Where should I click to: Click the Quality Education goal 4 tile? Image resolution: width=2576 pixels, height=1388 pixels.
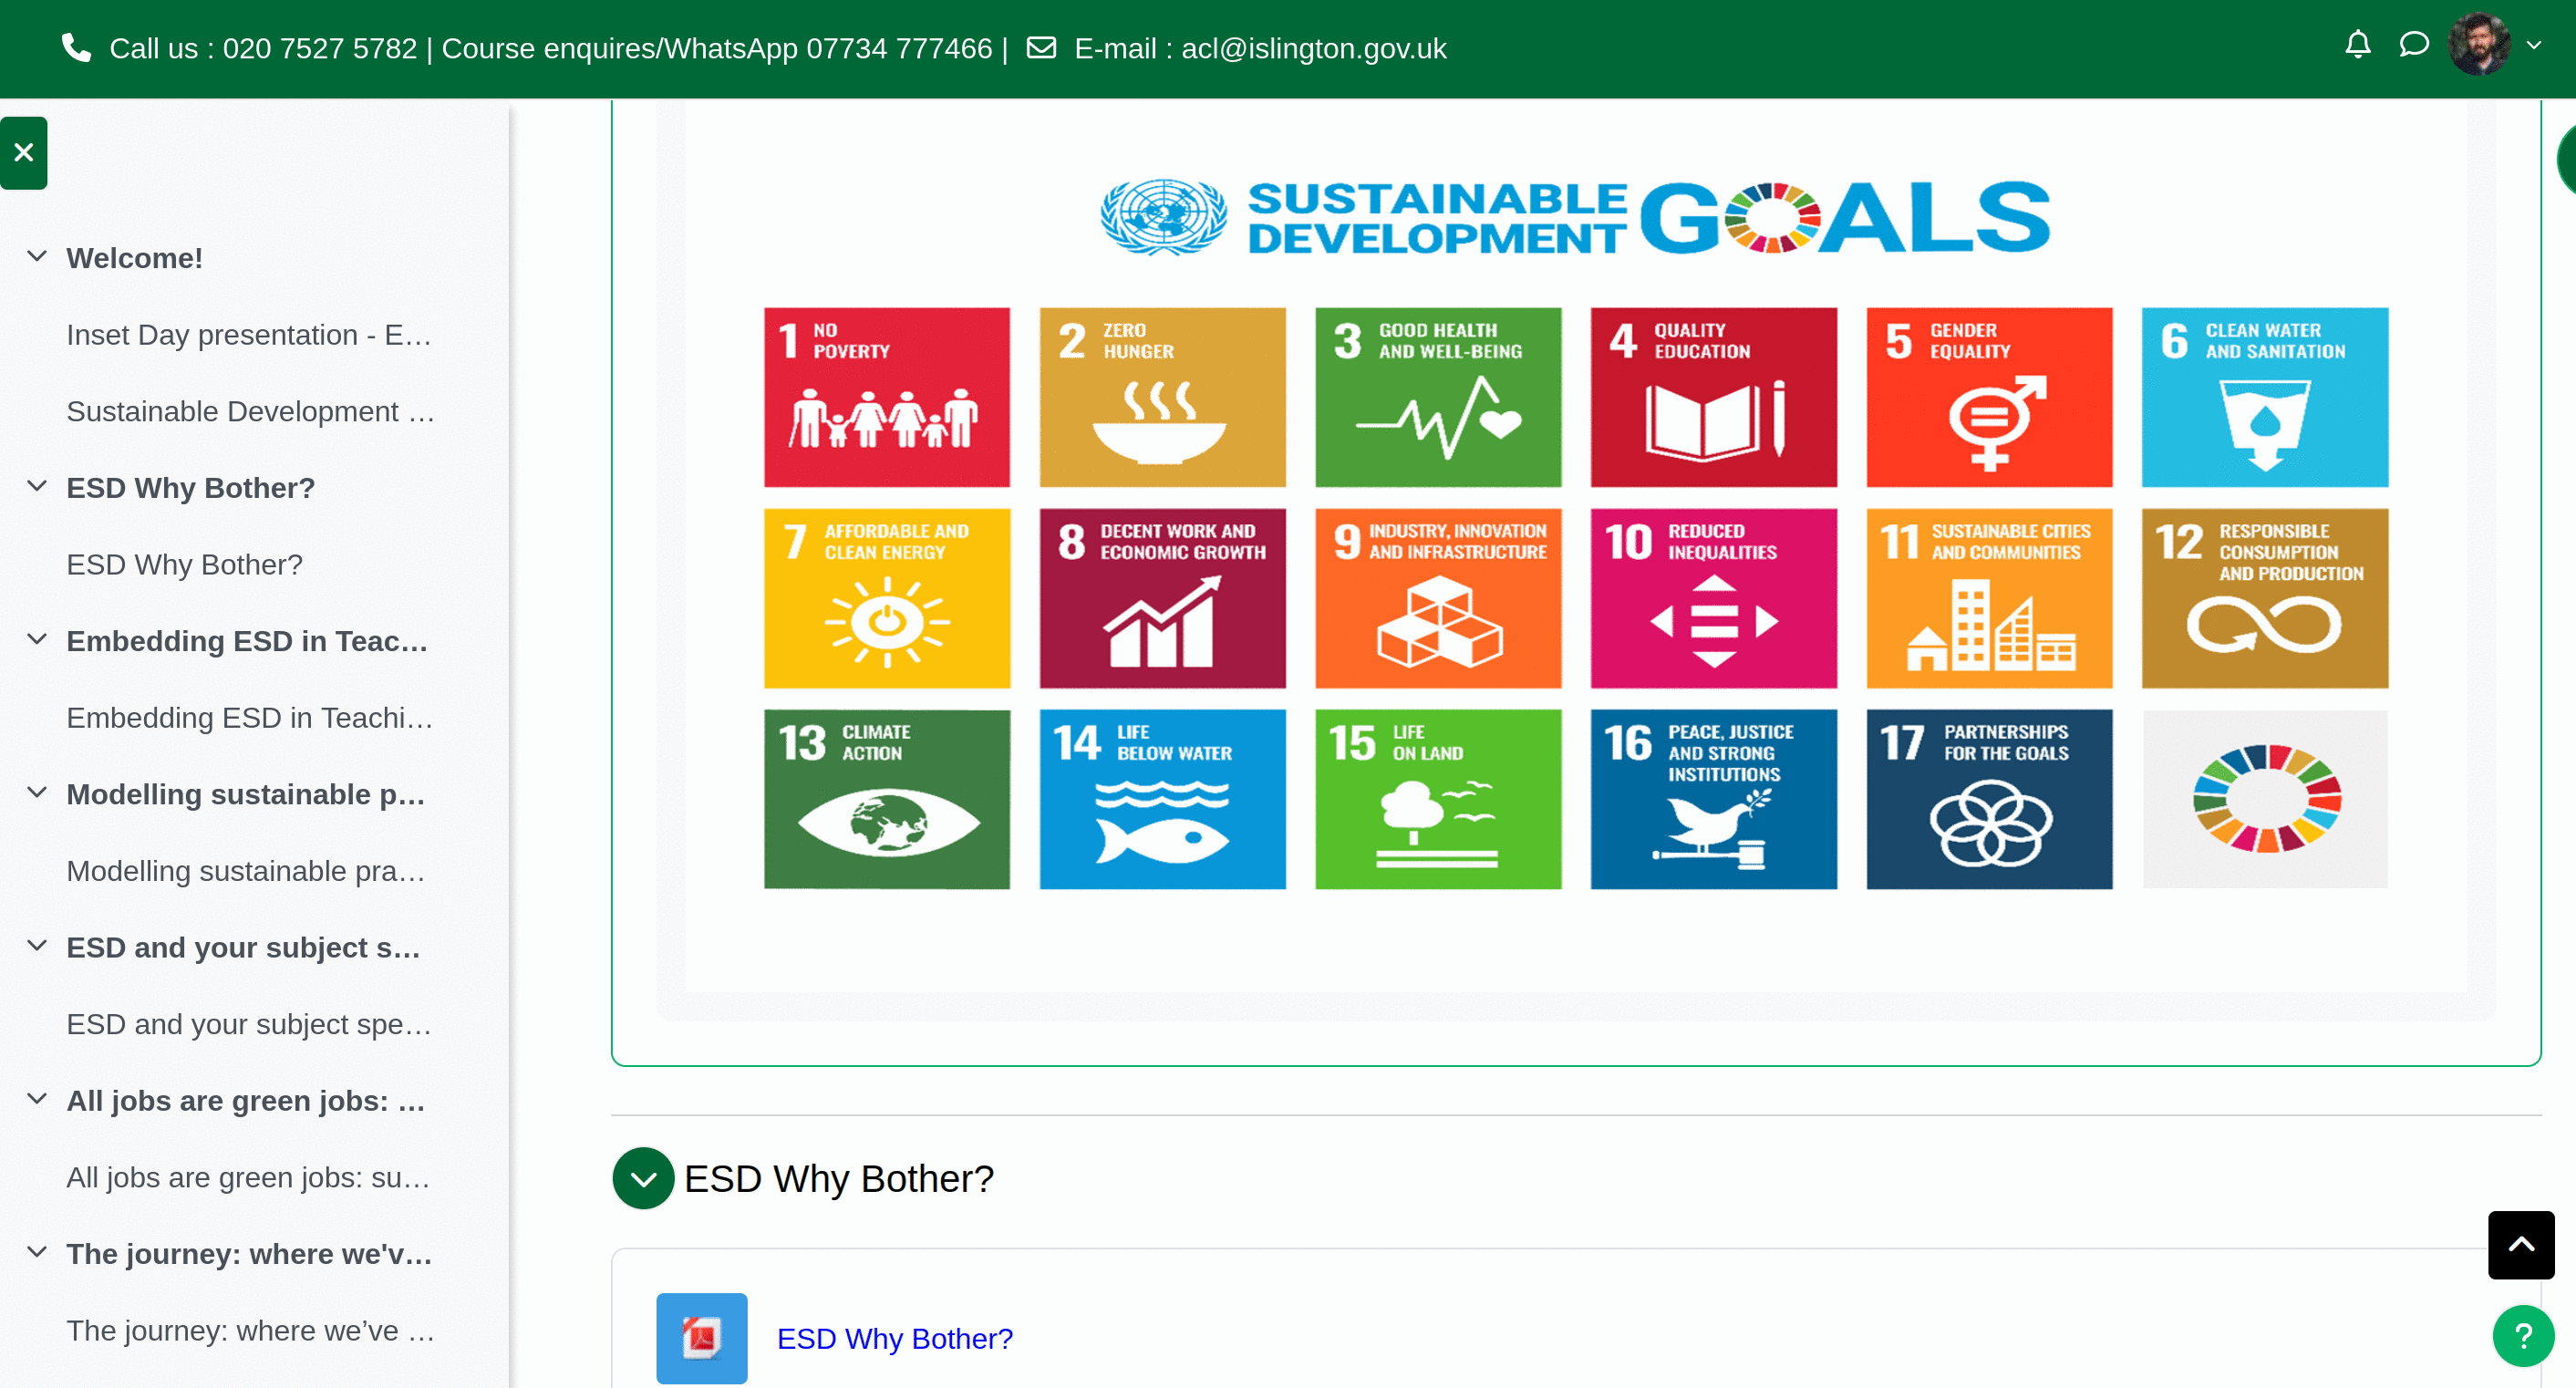point(1713,397)
